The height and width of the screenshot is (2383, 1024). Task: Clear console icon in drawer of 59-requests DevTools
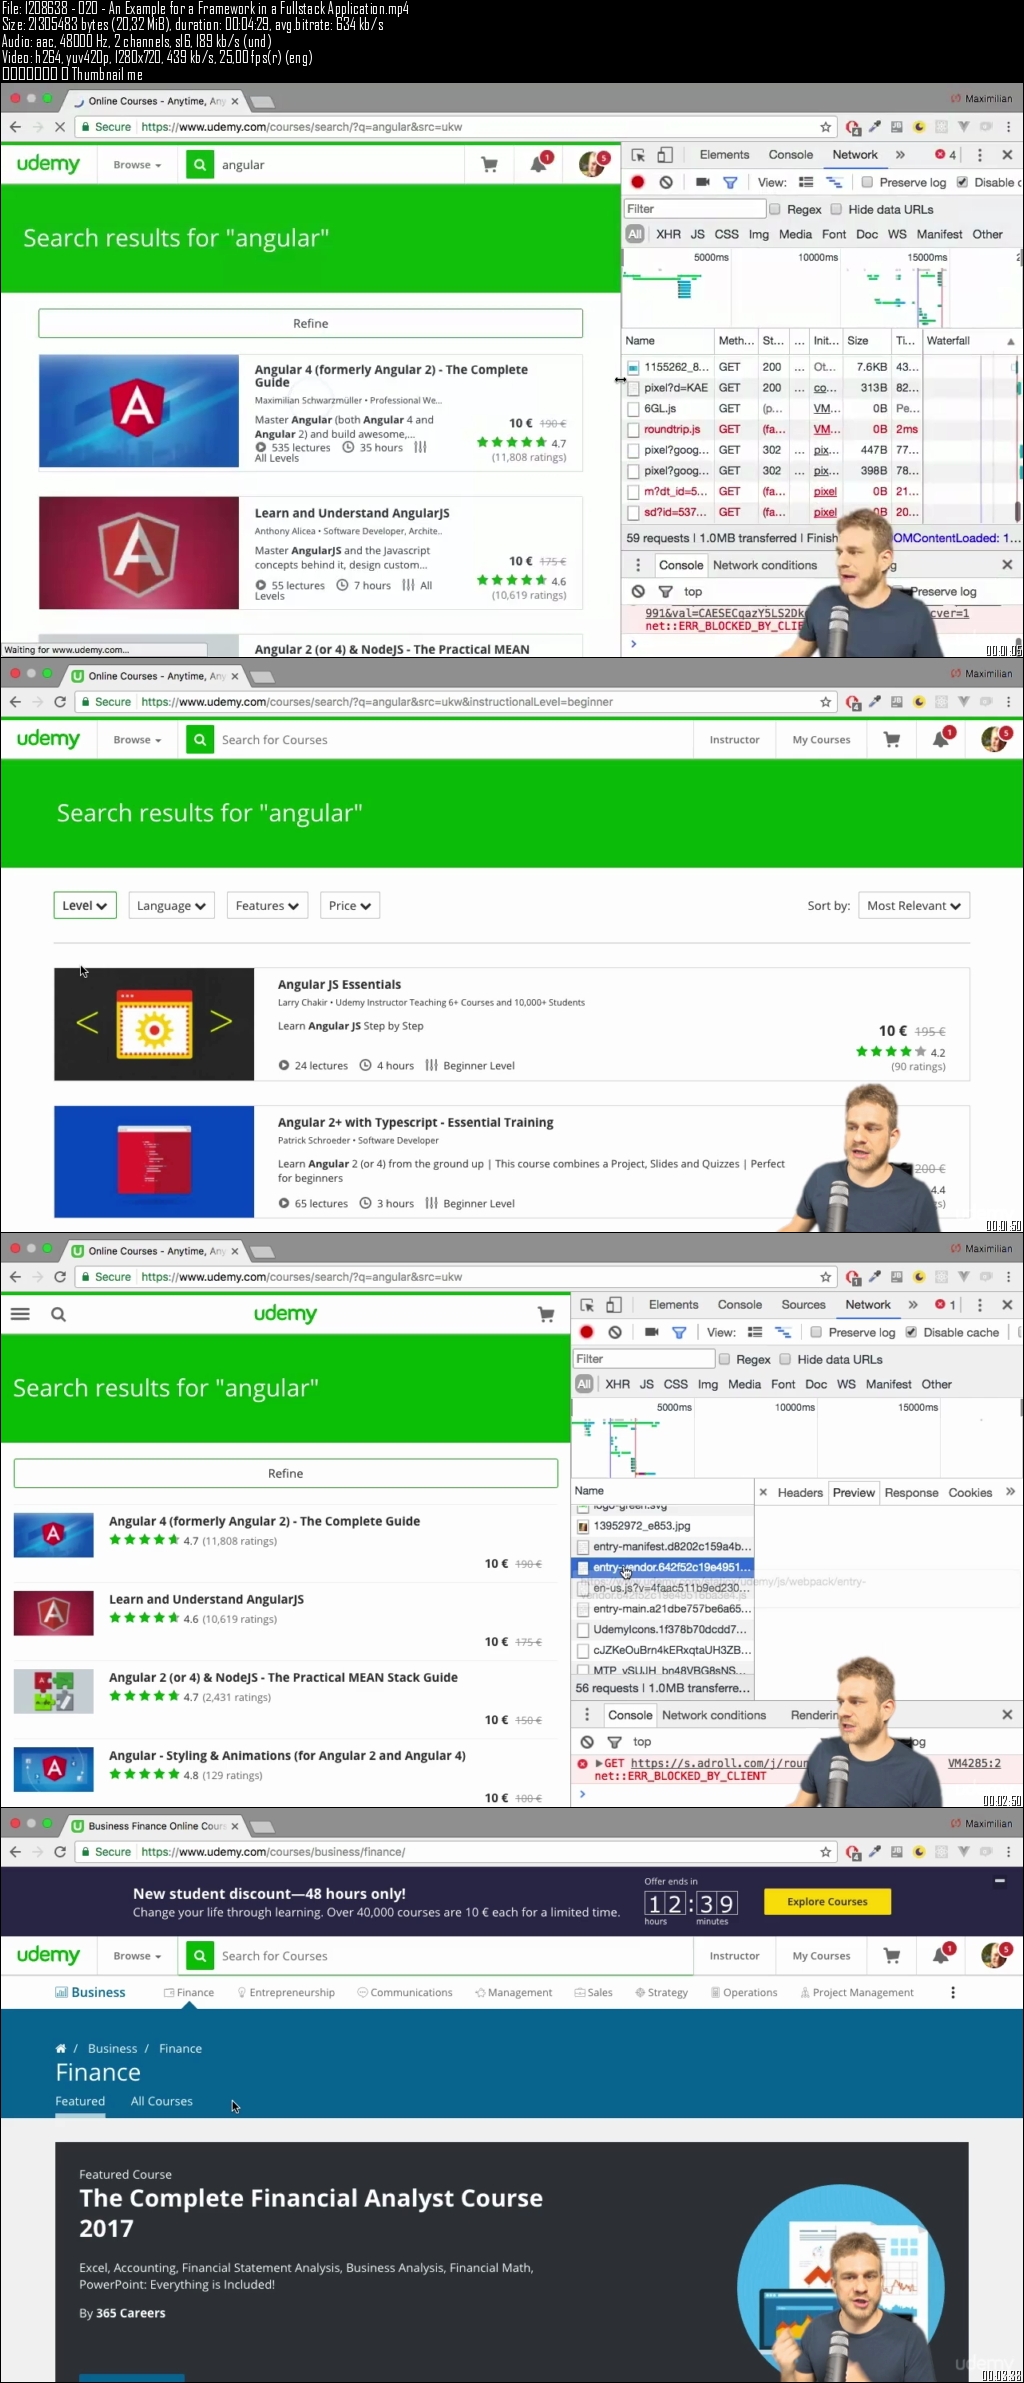point(638,592)
